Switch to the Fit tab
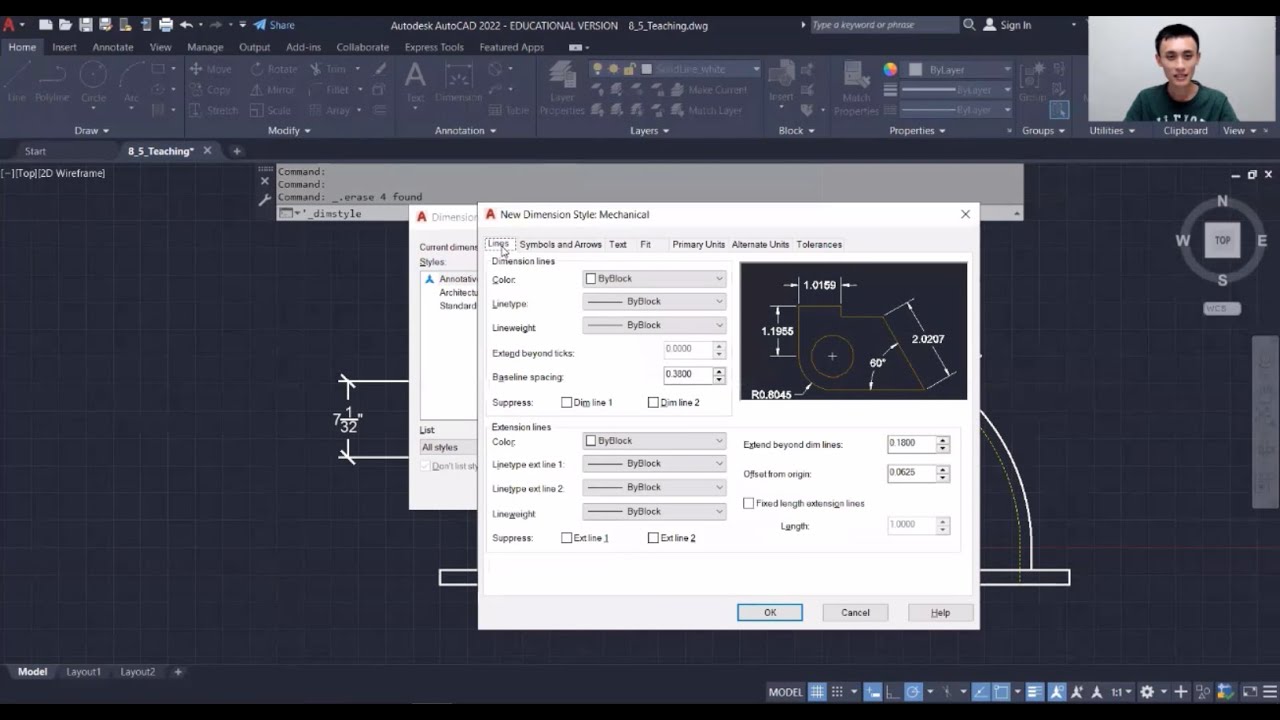Viewport: 1280px width, 720px height. pyautogui.click(x=645, y=244)
